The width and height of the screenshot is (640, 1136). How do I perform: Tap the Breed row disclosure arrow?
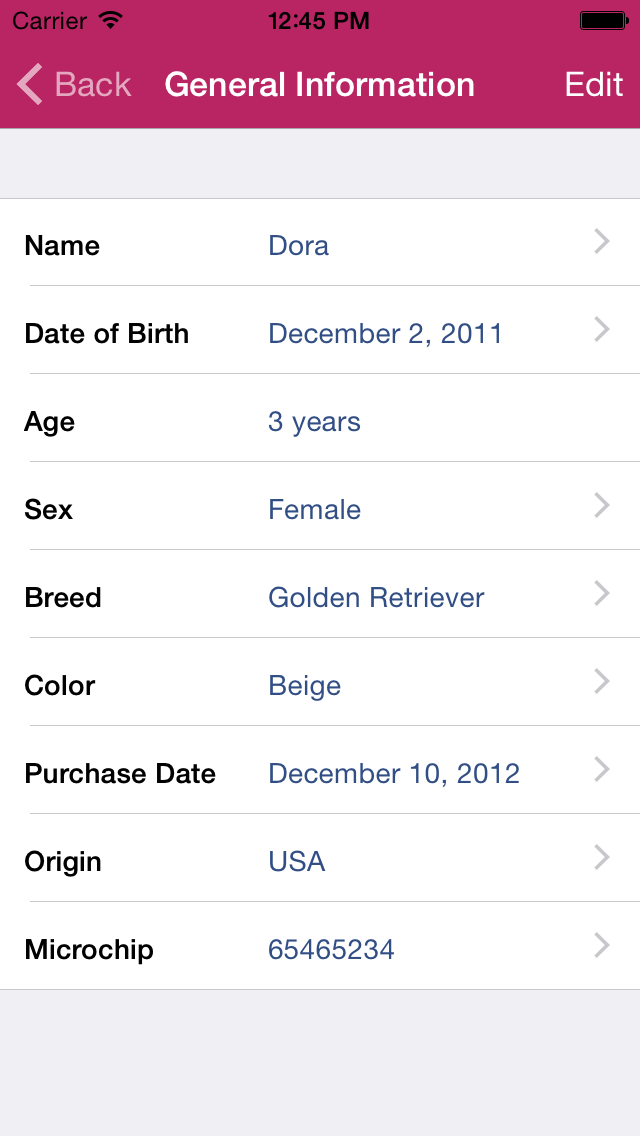tap(602, 593)
